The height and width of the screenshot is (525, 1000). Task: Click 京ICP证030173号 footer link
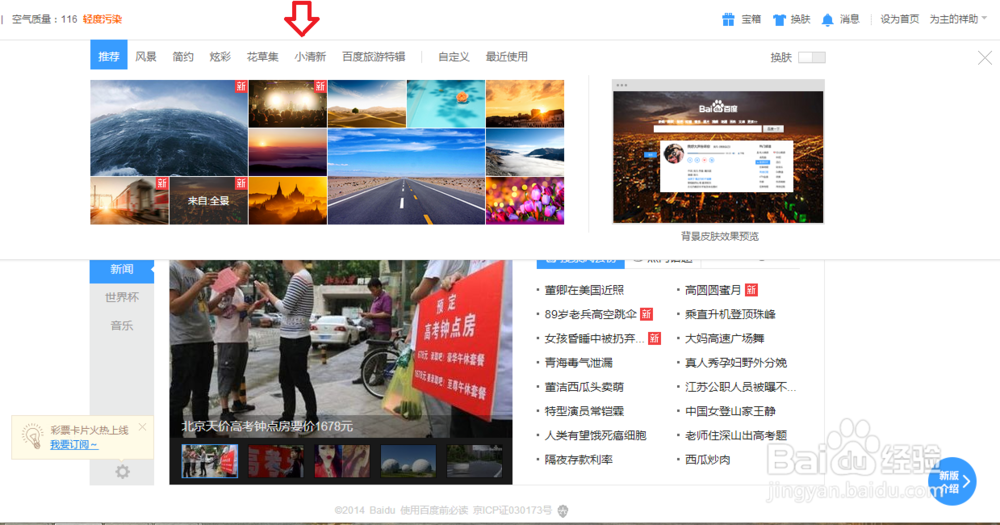coord(512,510)
